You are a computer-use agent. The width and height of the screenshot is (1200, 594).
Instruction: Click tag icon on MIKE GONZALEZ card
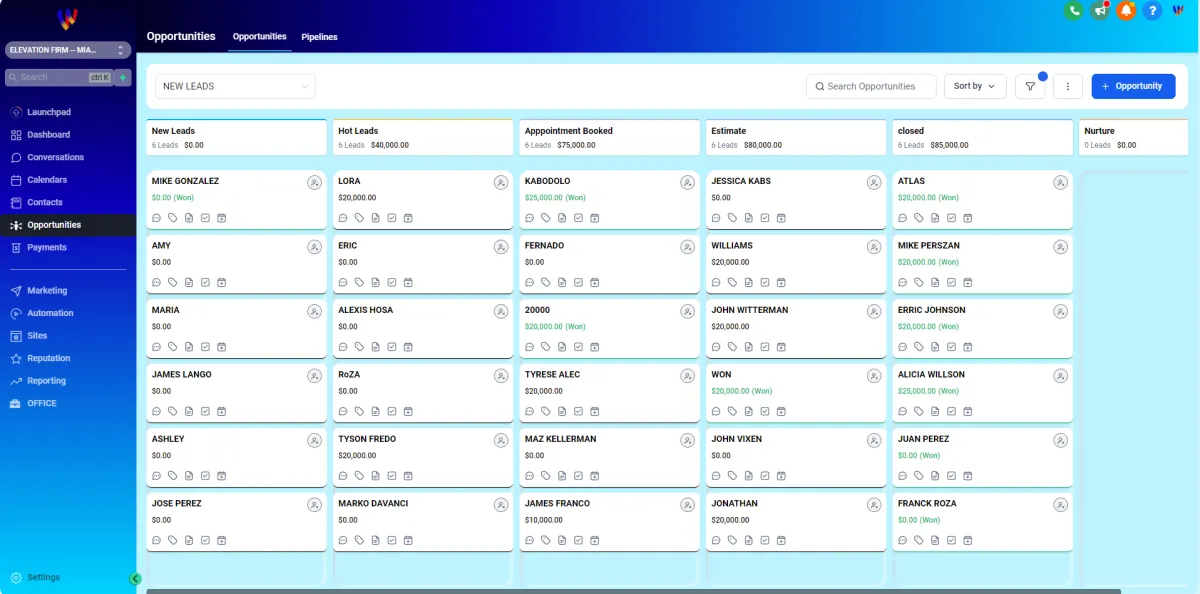173,217
